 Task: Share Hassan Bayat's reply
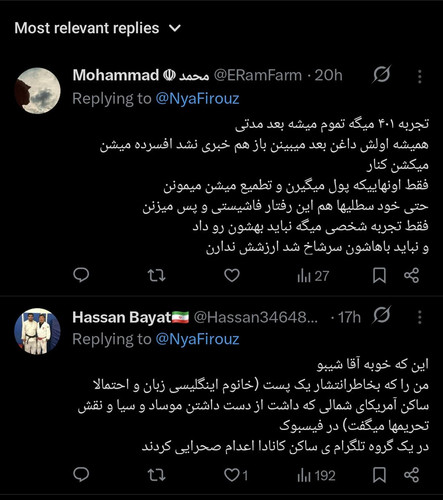tap(411, 475)
